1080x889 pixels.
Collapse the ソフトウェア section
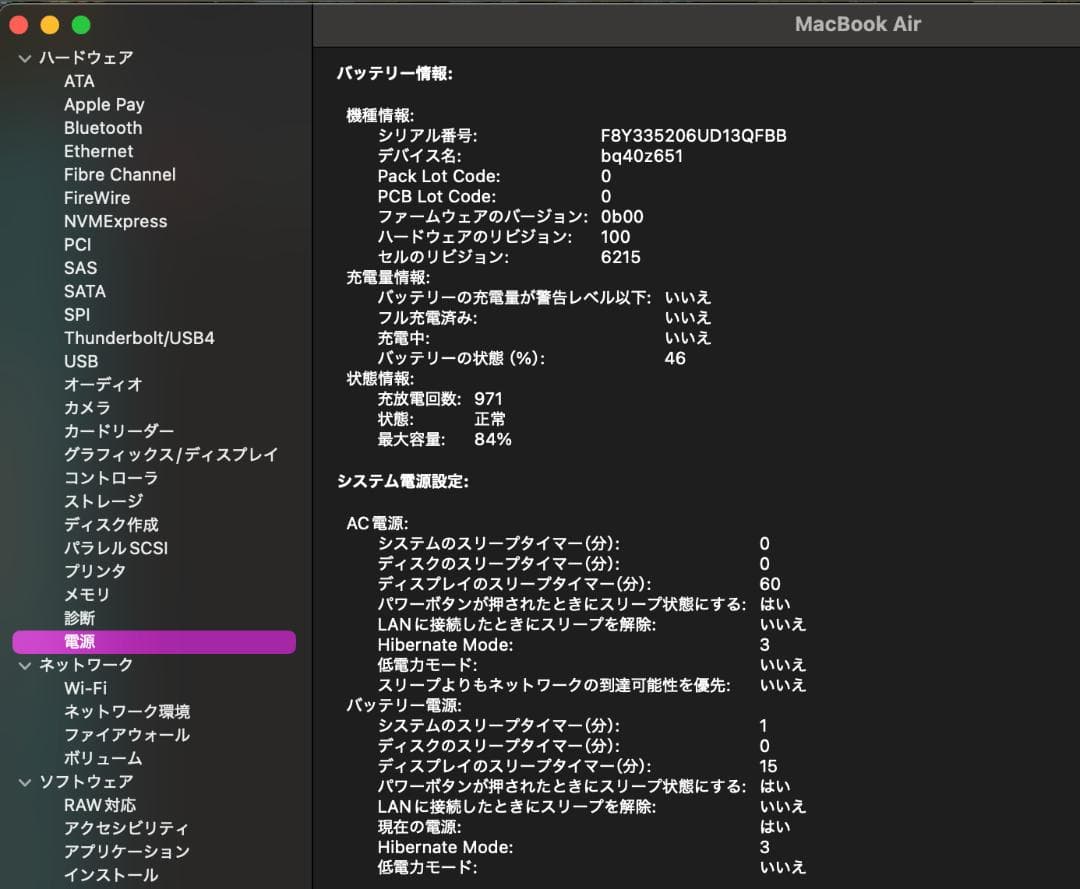coord(23,781)
